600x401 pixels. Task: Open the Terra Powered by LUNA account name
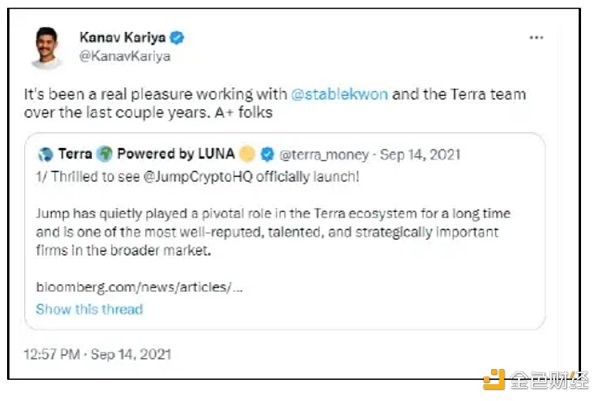(x=172, y=154)
